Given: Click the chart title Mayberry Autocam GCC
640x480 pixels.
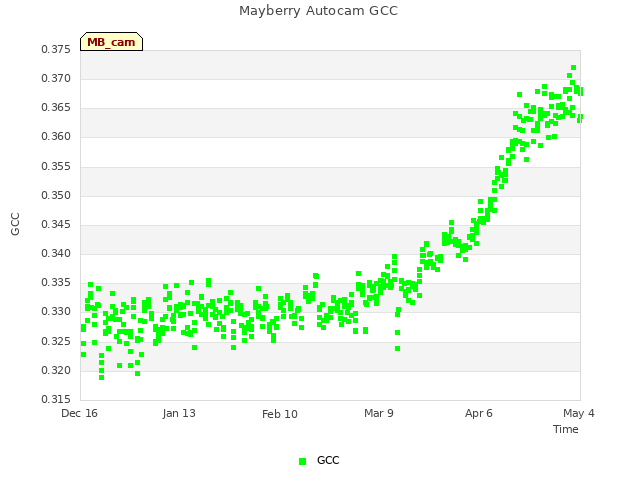Looking at the screenshot, I should 318,11.
